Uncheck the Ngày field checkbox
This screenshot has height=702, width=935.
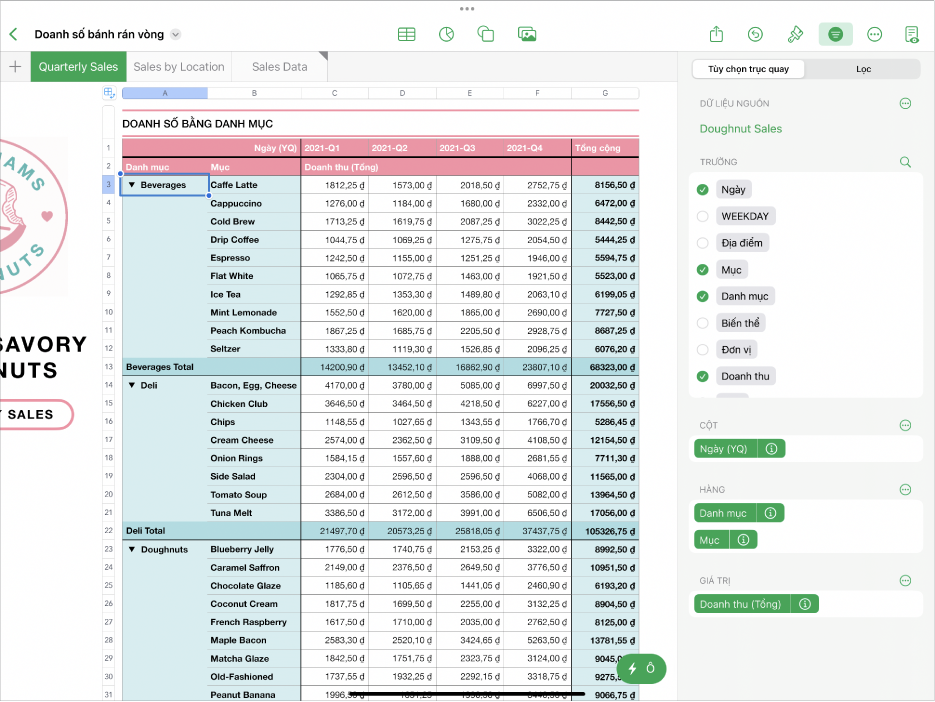click(702, 190)
